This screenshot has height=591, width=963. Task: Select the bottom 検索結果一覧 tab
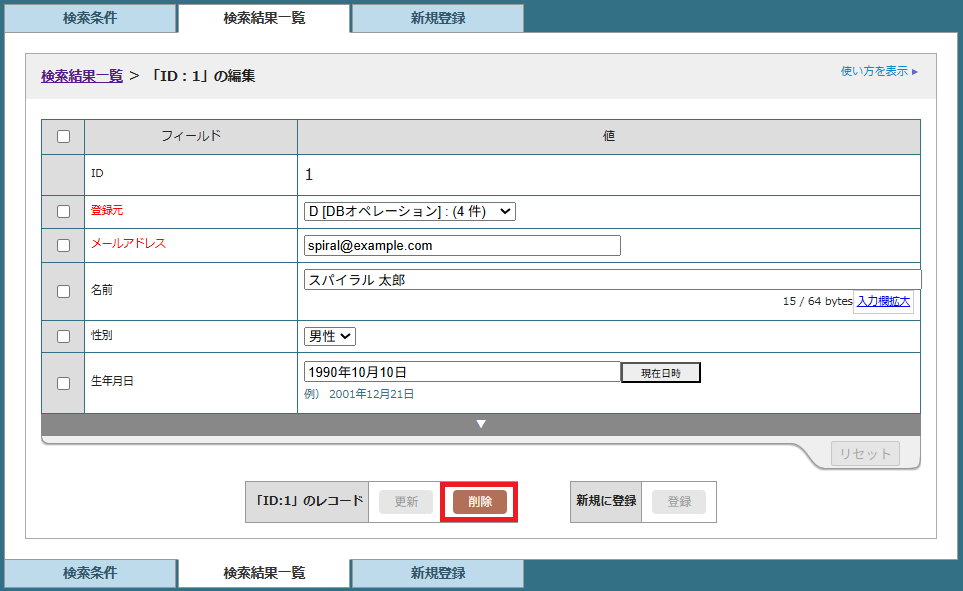(264, 572)
